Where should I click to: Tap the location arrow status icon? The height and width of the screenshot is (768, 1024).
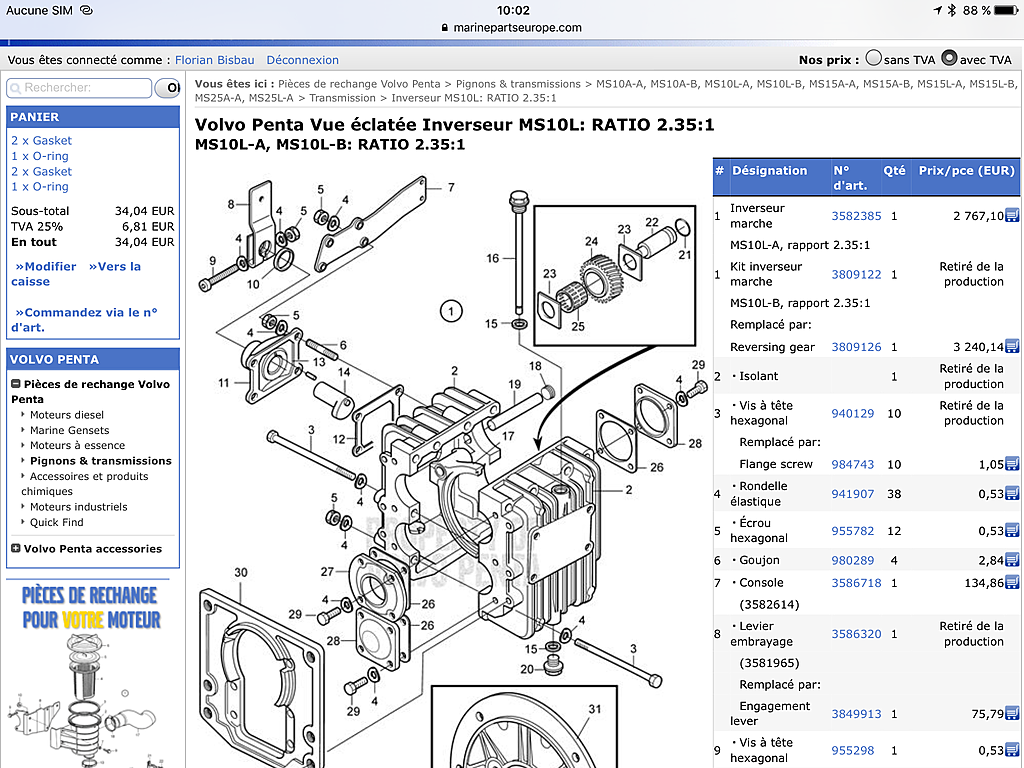coord(938,10)
